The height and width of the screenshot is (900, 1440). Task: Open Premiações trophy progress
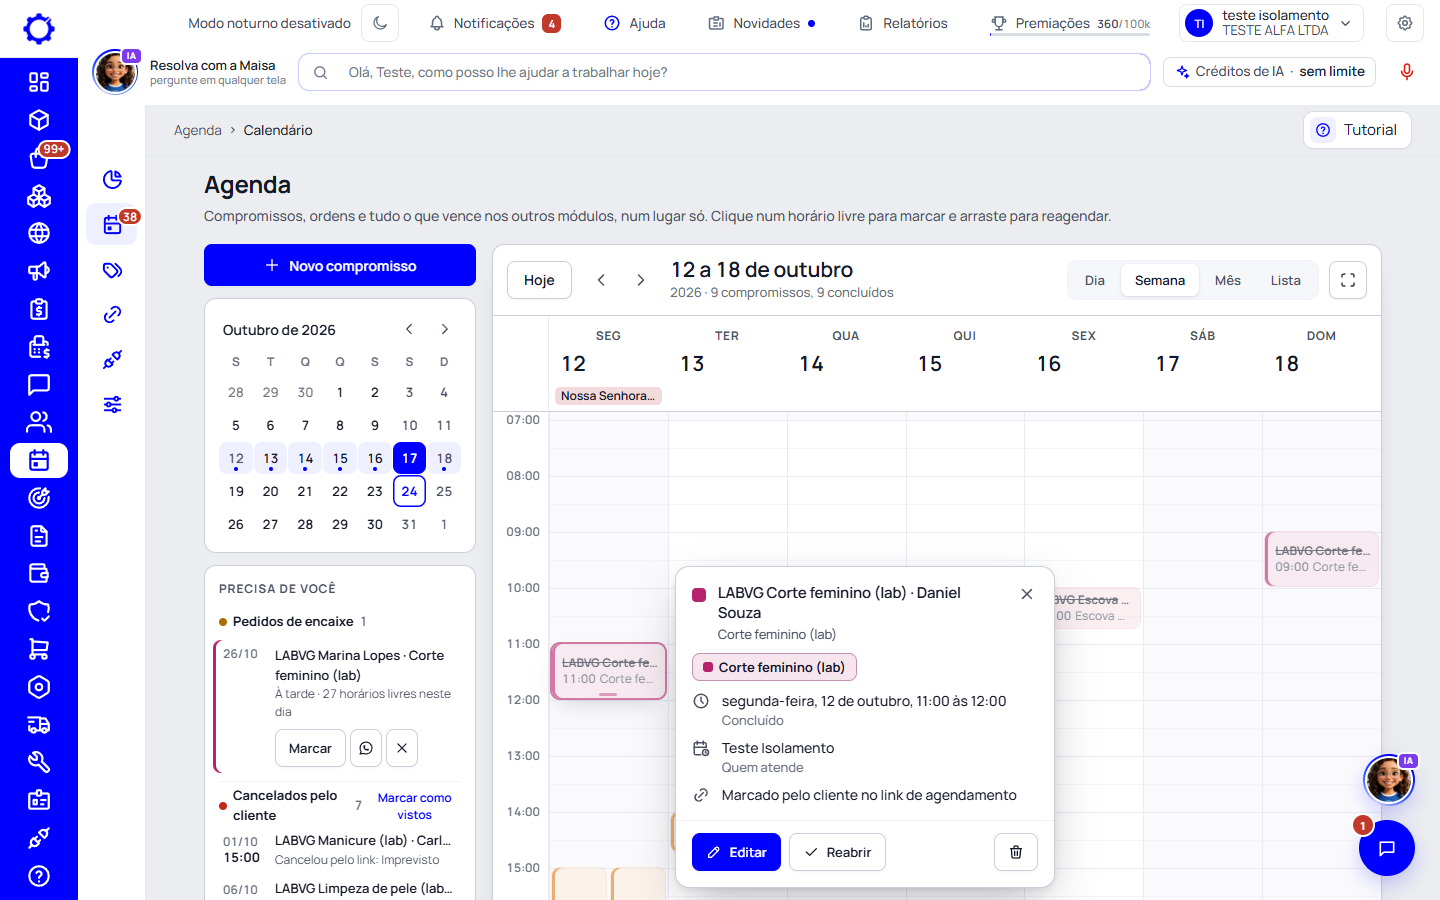[1070, 23]
